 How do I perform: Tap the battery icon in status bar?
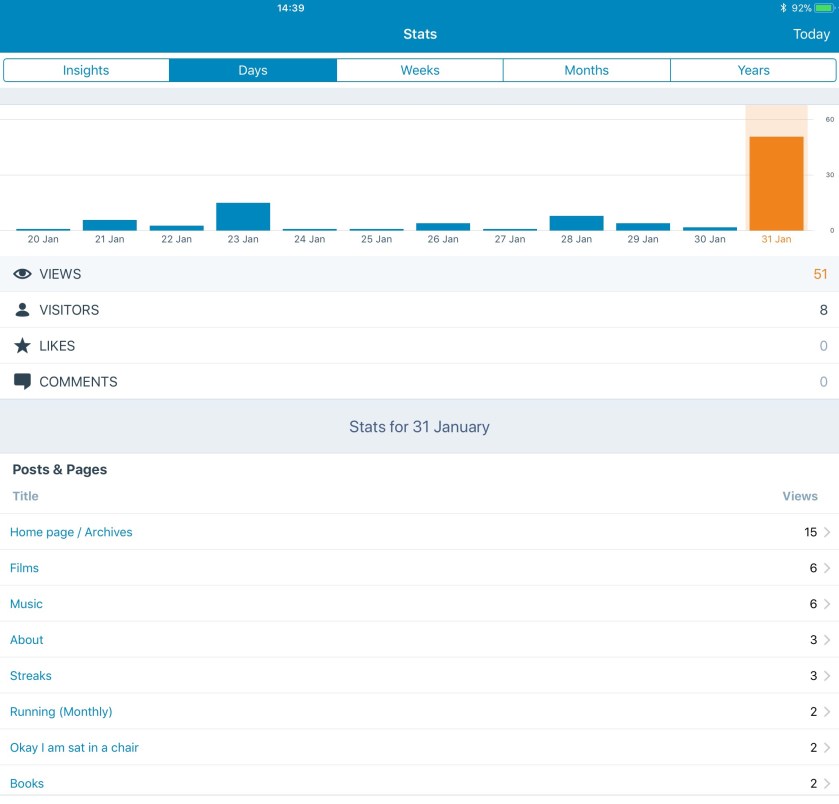pos(824,8)
